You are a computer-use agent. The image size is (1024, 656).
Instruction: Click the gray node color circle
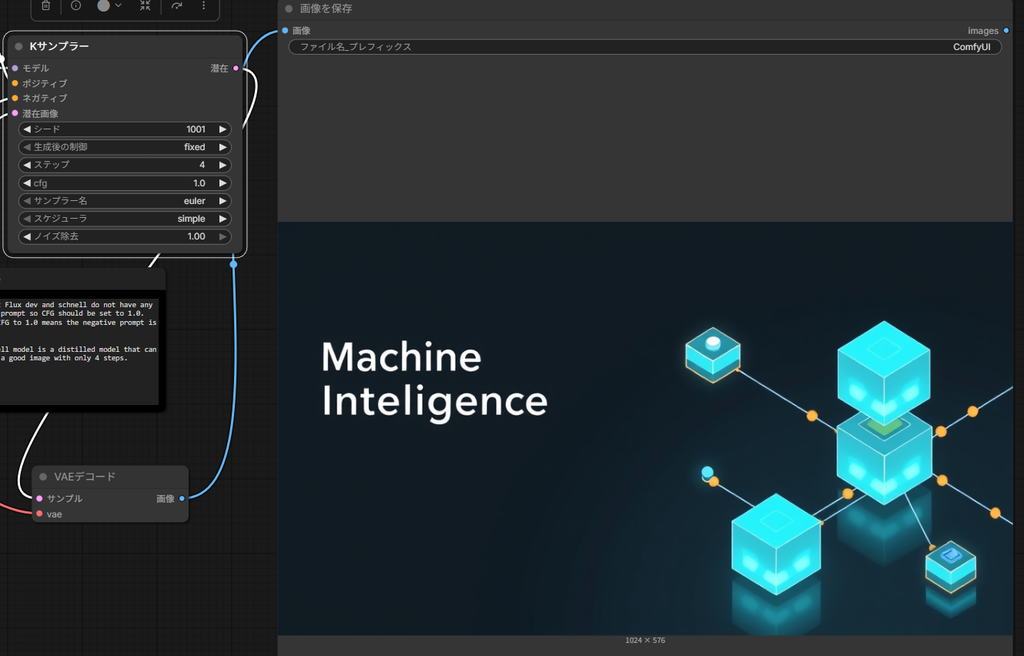(103, 5)
